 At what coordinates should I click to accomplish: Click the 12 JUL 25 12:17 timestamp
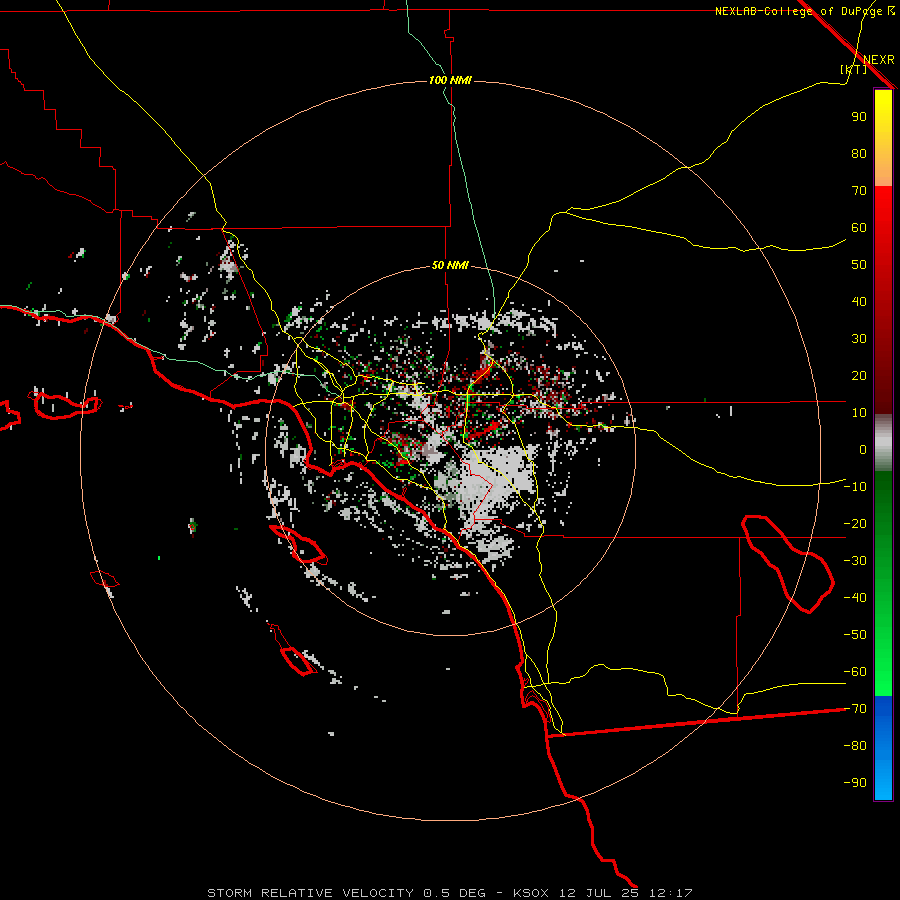tap(626, 893)
